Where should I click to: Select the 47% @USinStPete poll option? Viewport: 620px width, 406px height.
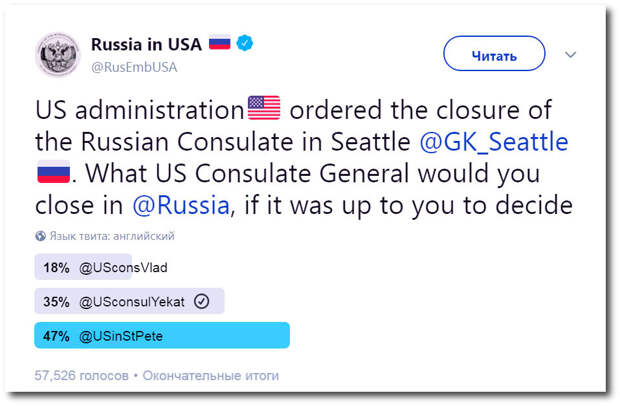[x=162, y=336]
